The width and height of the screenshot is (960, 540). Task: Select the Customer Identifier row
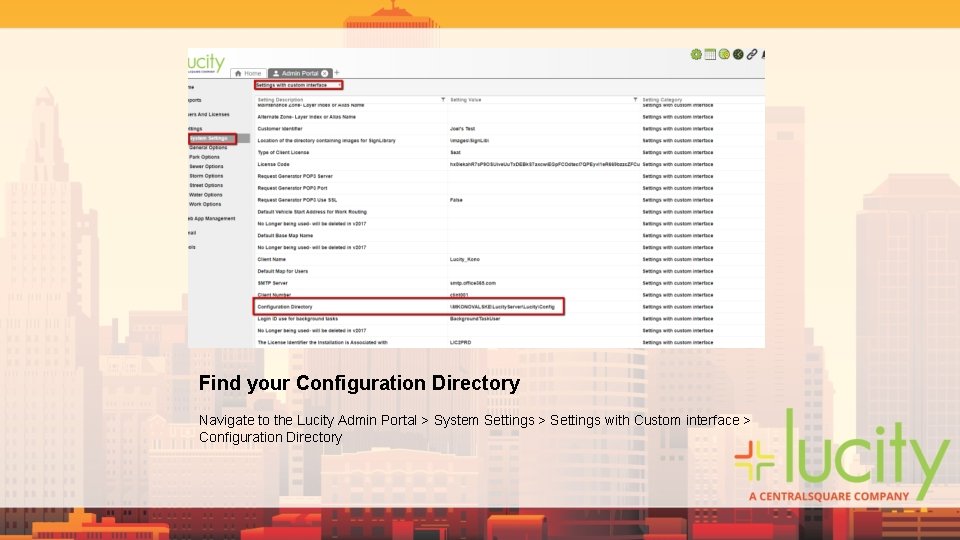[280, 129]
